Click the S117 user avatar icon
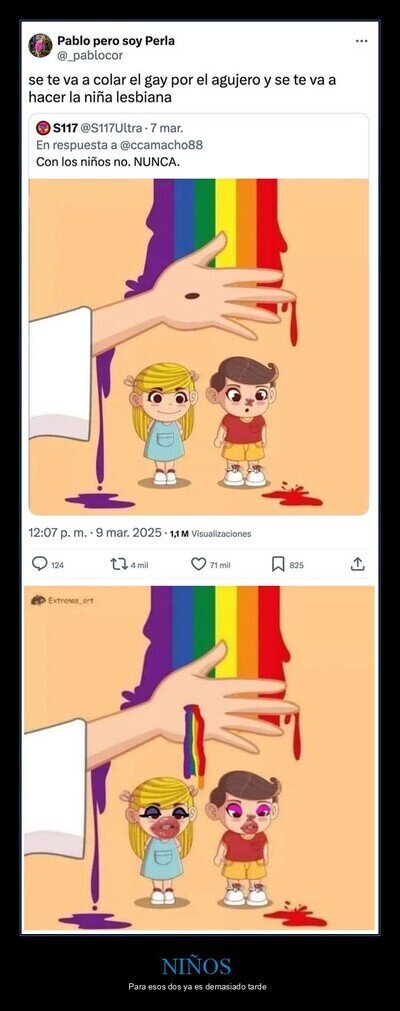The image size is (400, 1011). coord(43,128)
